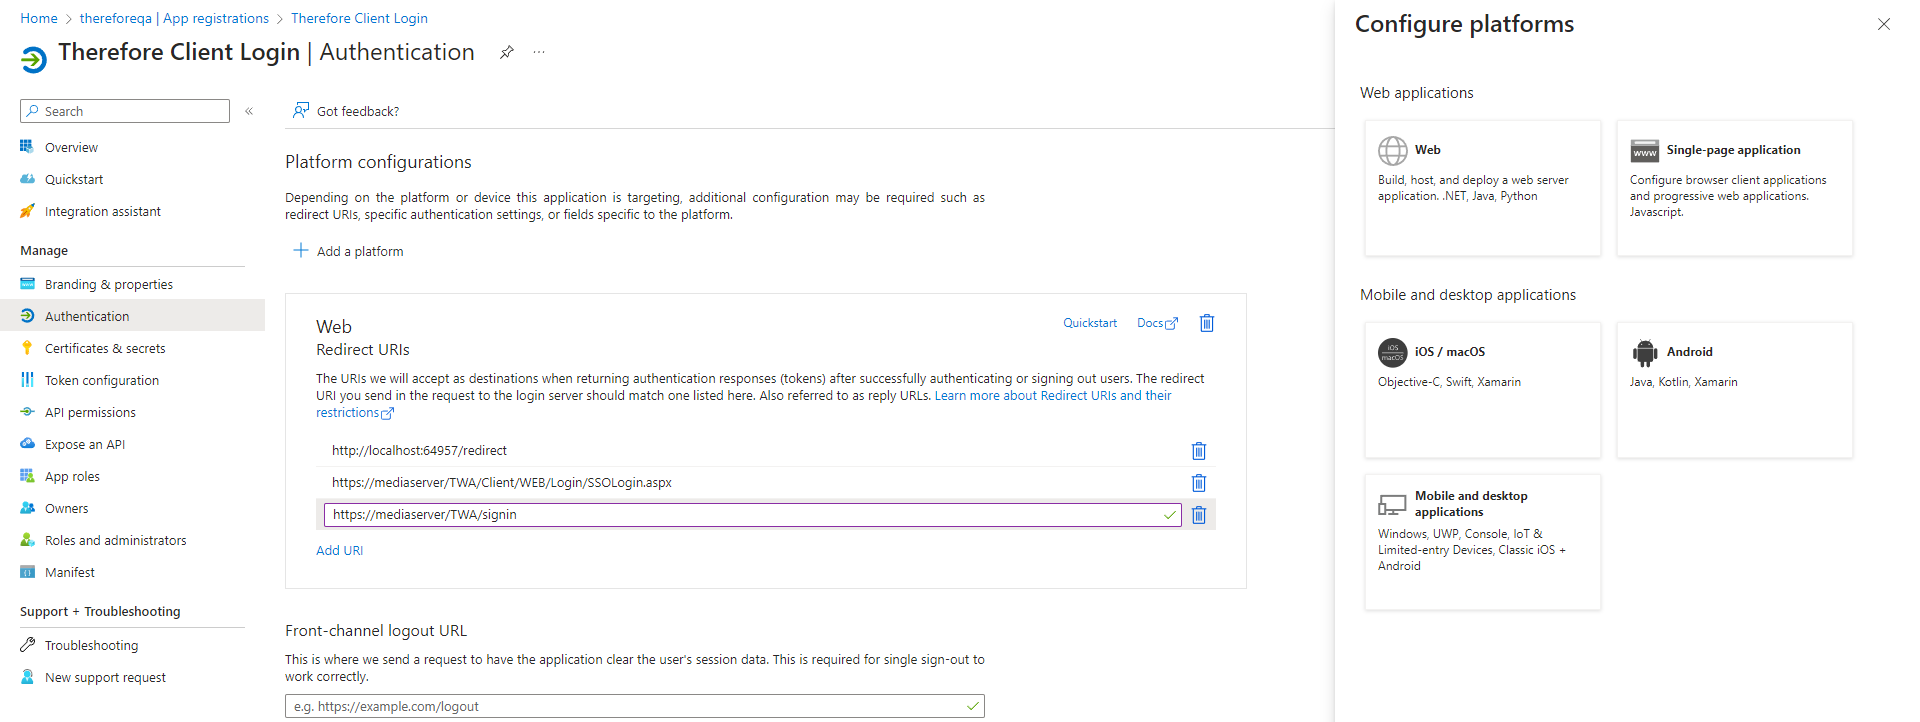
Task: Select the Web platform card
Action: click(1483, 188)
